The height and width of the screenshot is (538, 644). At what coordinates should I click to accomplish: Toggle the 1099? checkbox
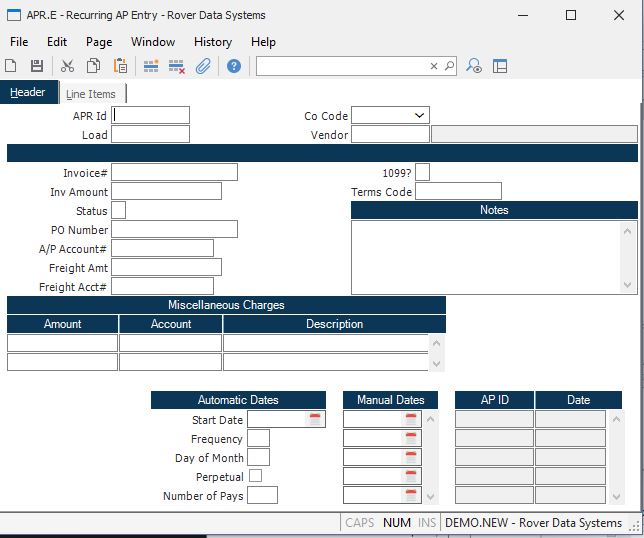(422, 172)
